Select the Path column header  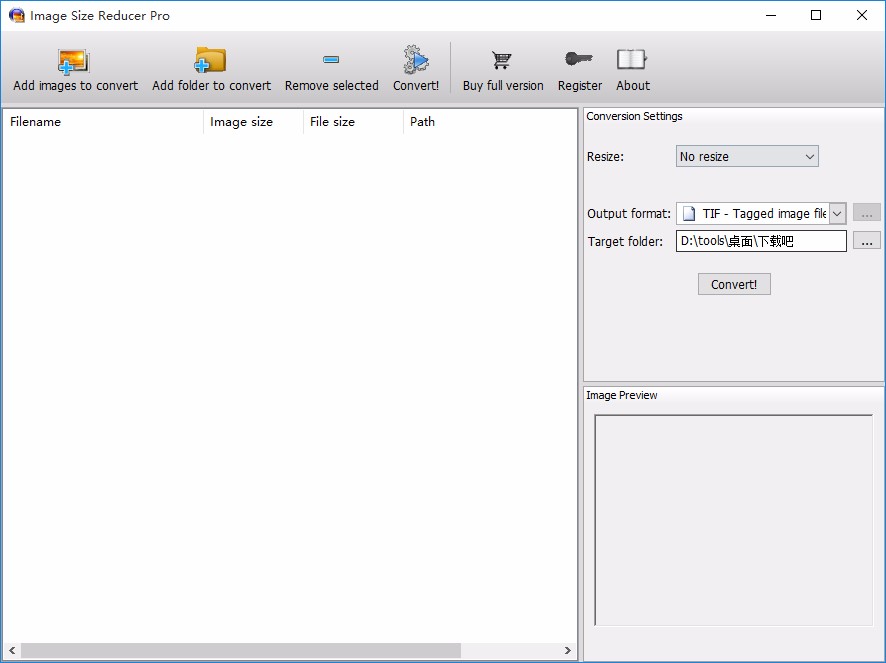point(490,122)
